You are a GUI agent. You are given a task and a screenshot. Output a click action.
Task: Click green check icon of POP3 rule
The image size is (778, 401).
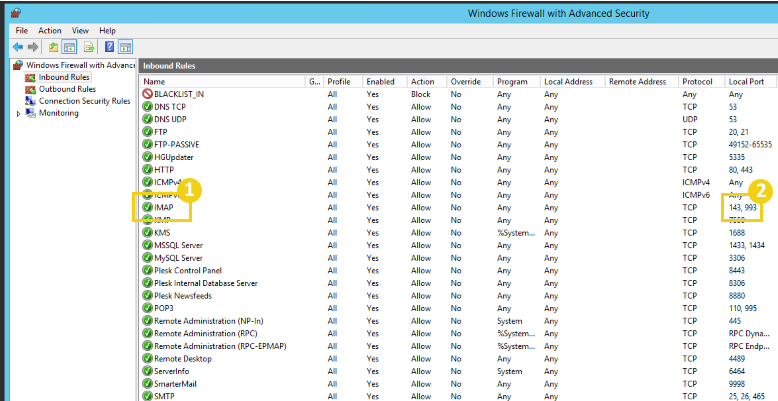click(147, 308)
